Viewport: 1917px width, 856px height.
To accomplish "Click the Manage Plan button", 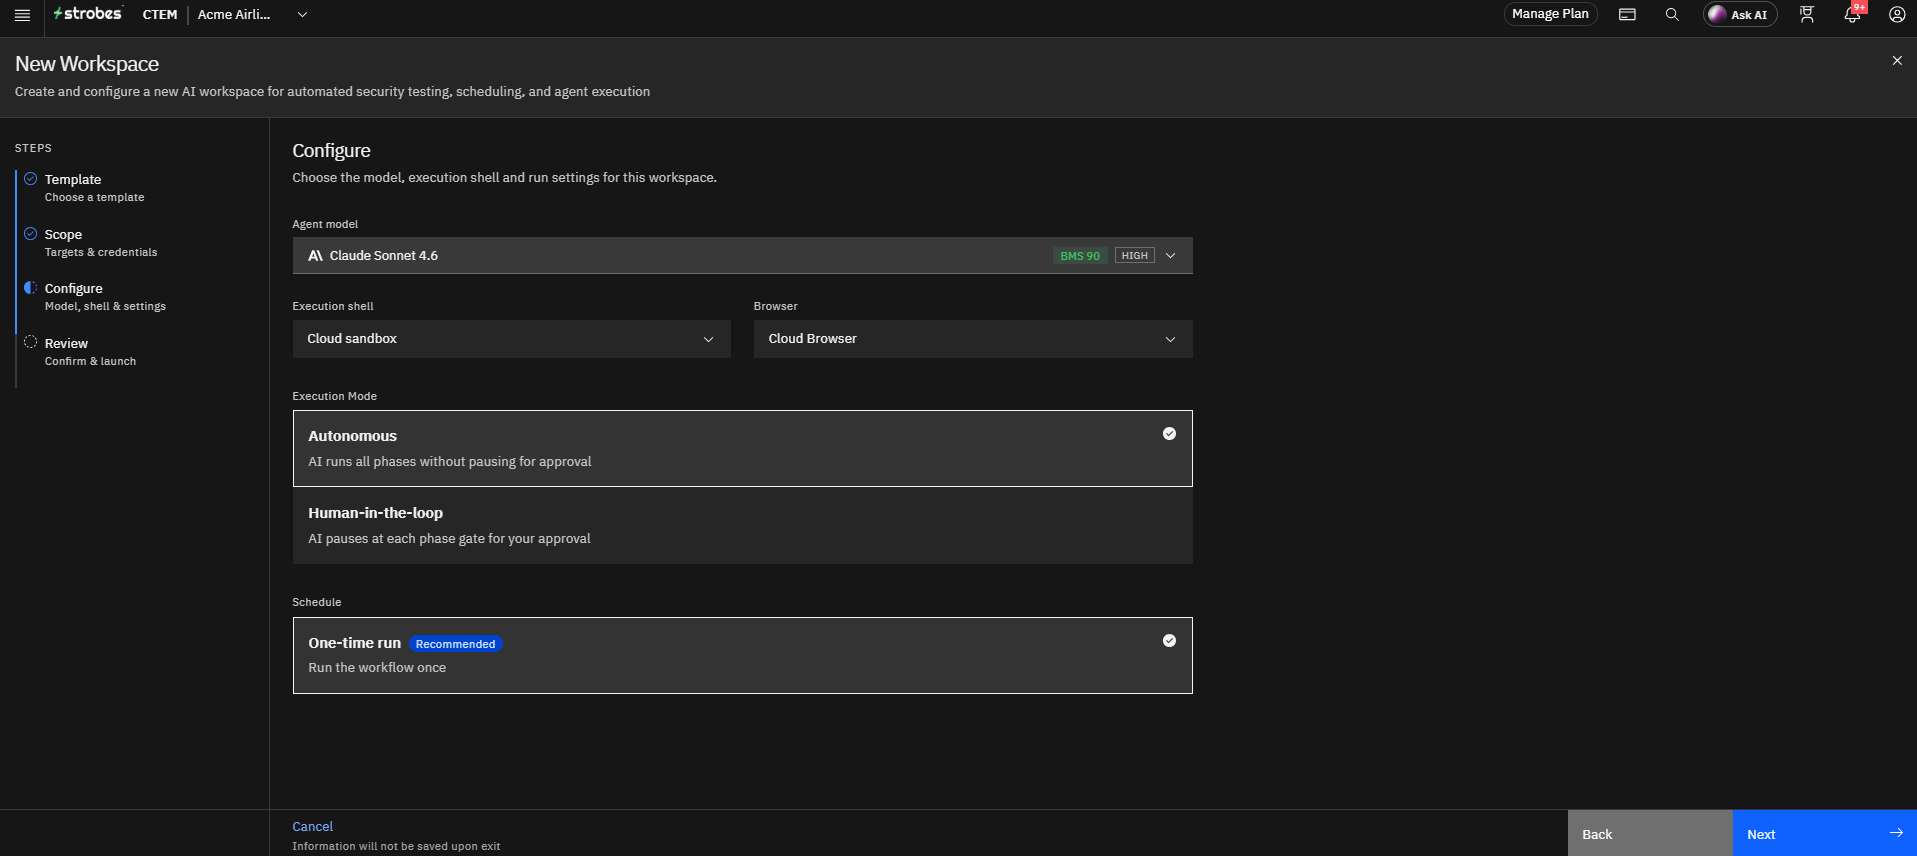I will coord(1550,14).
